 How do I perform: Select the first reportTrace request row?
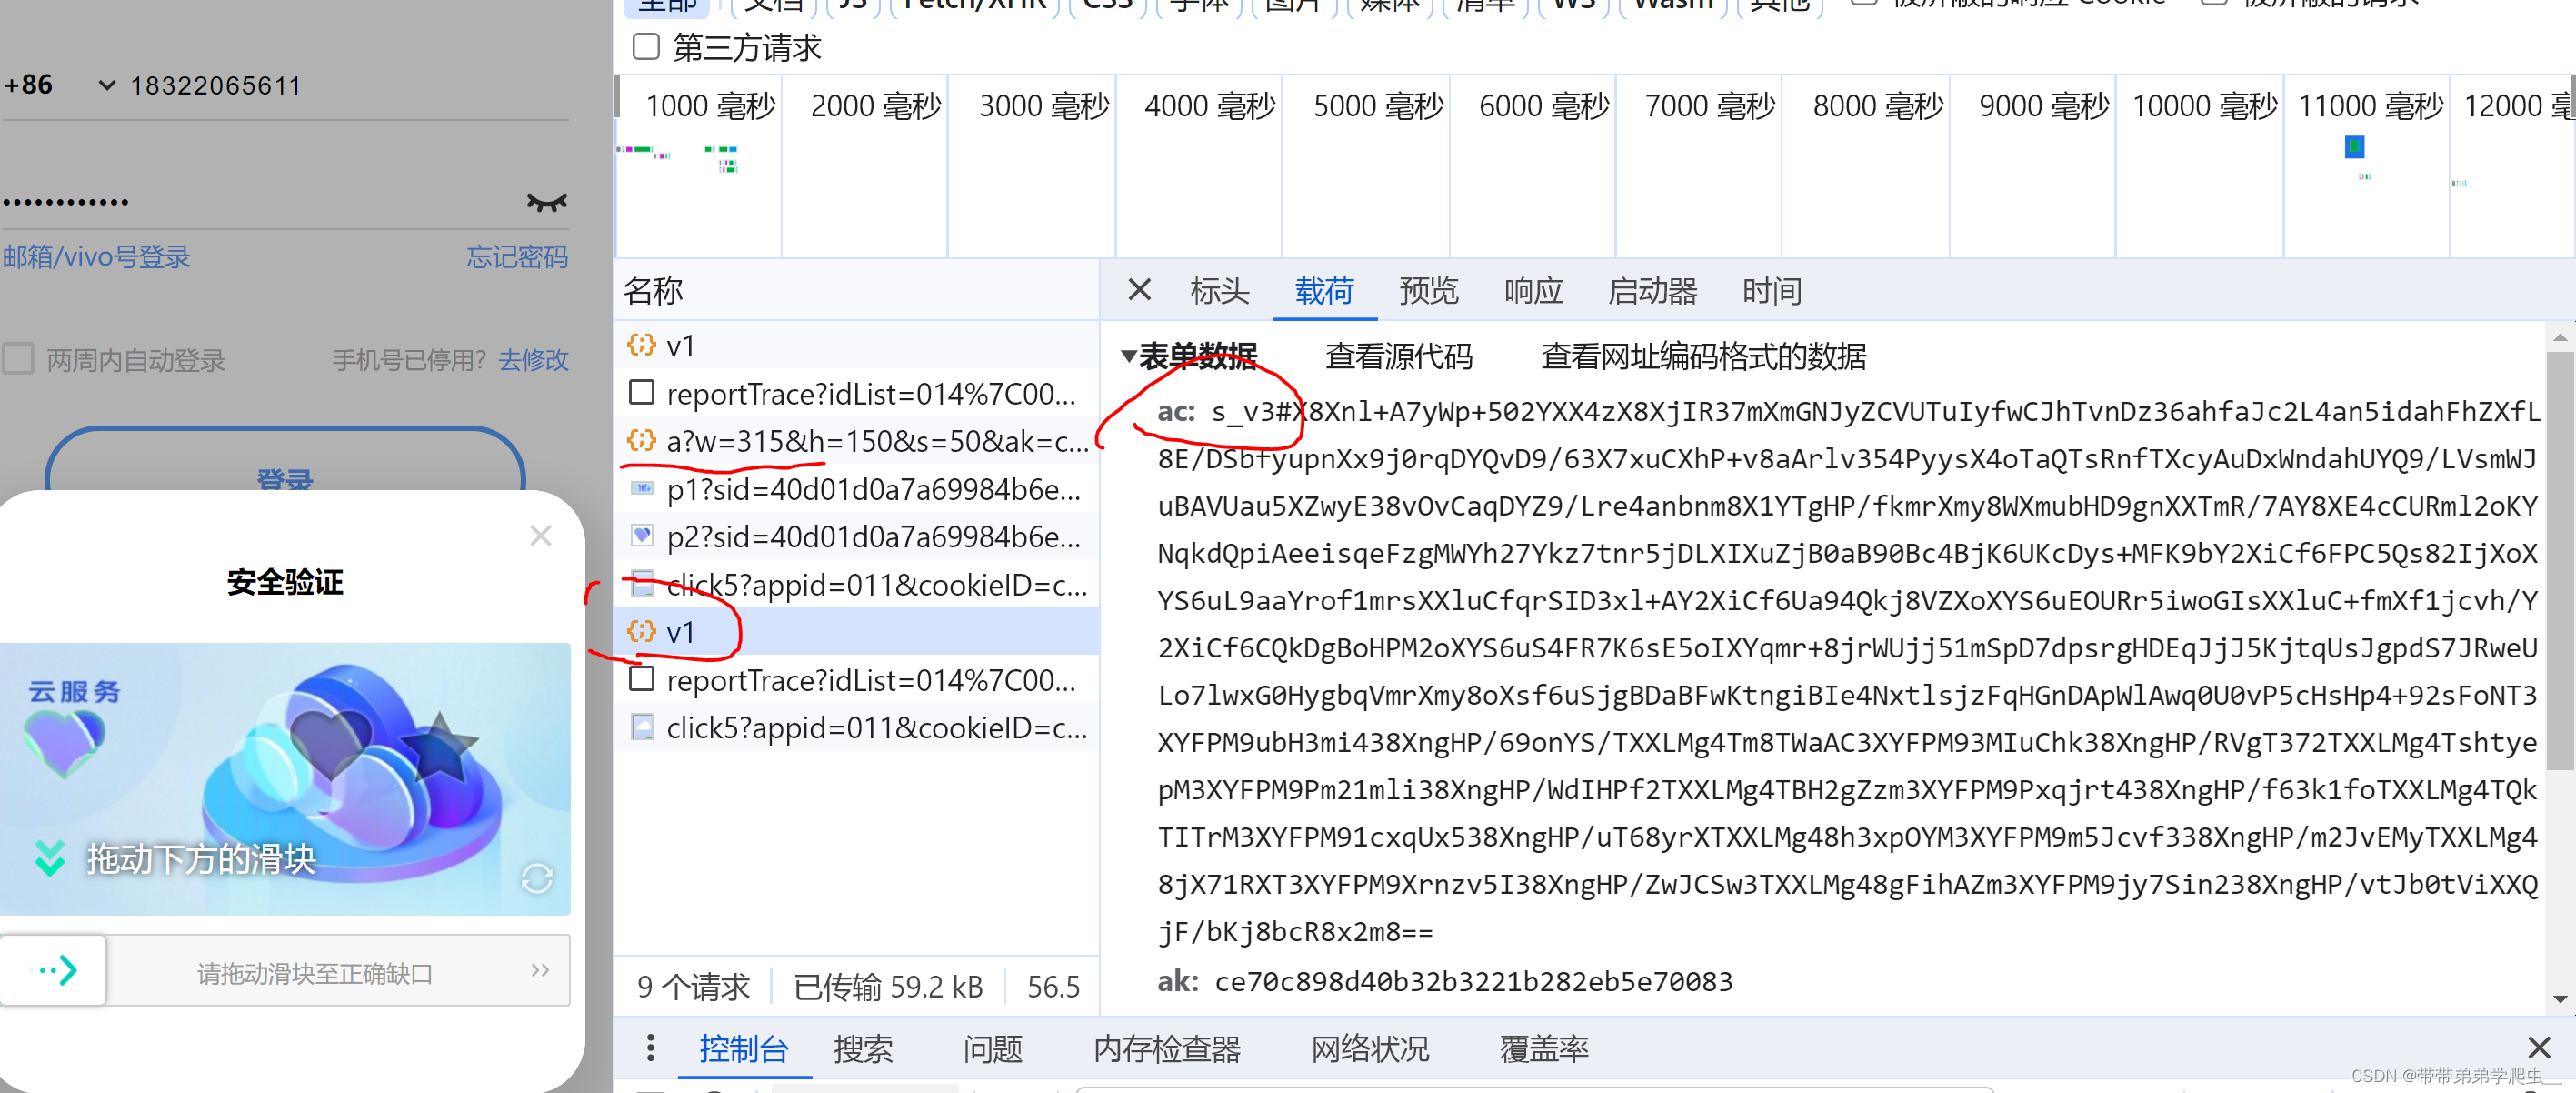pos(870,394)
